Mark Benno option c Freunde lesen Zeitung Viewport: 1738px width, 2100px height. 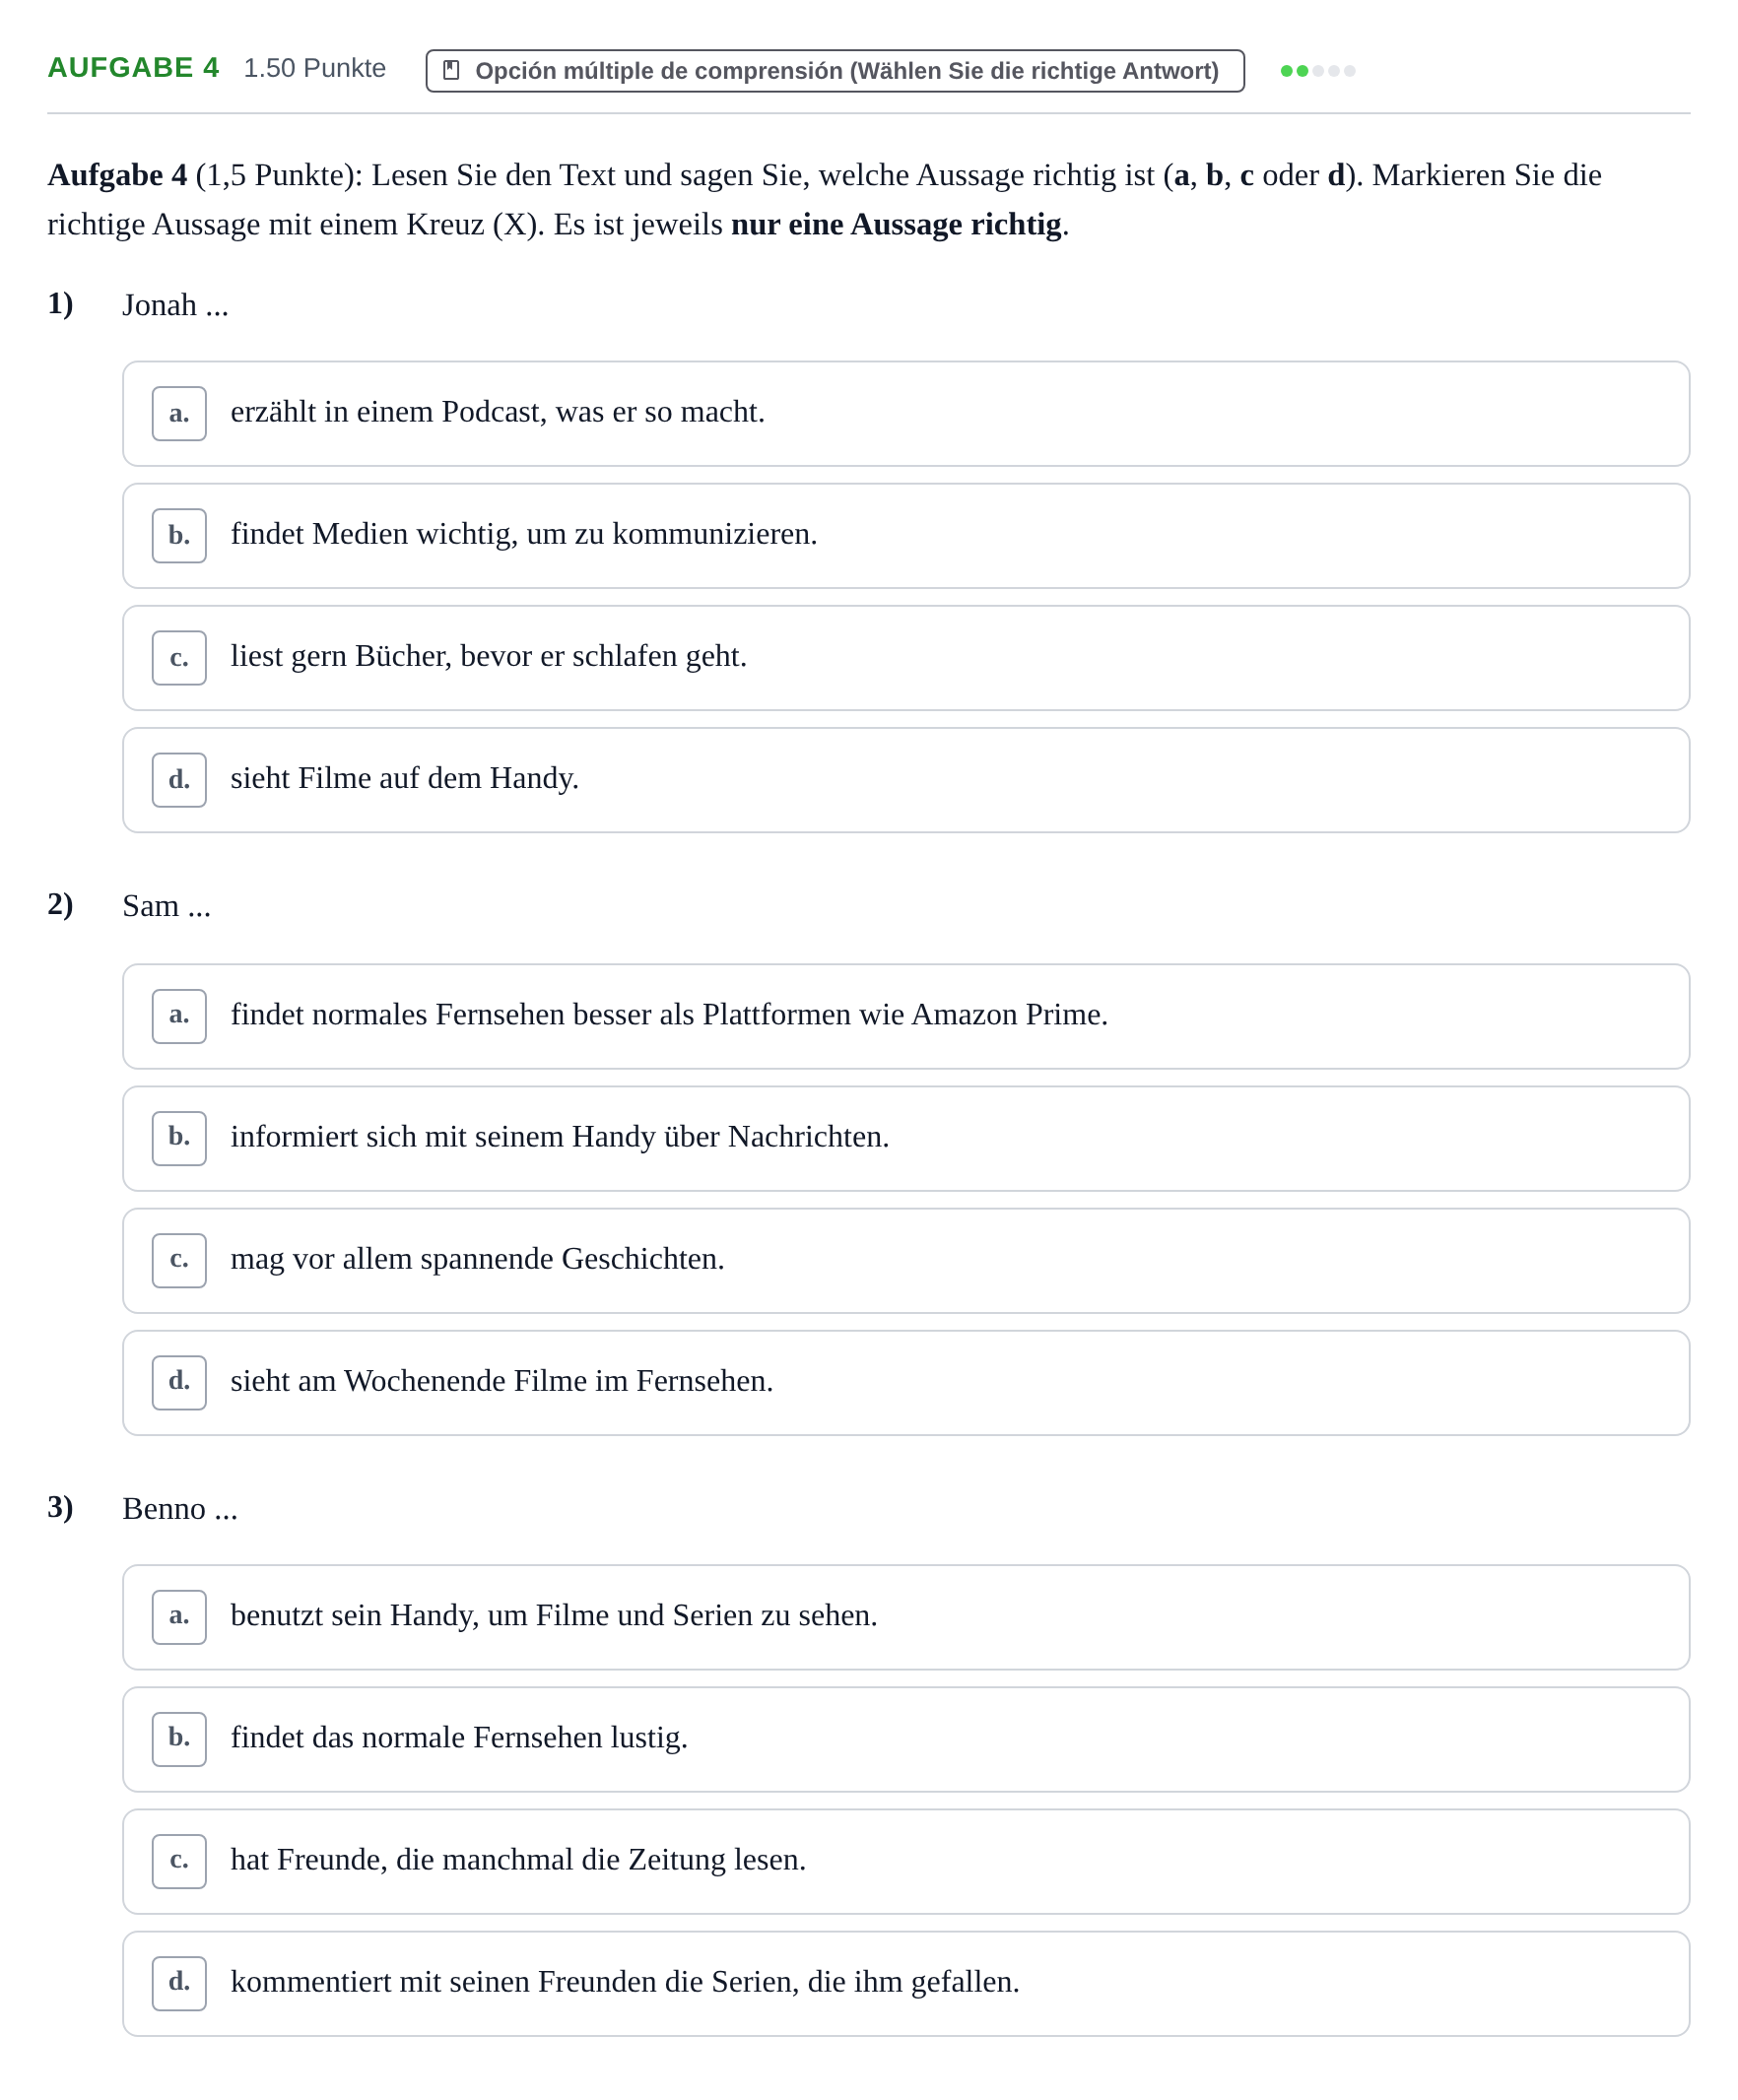click(905, 1861)
